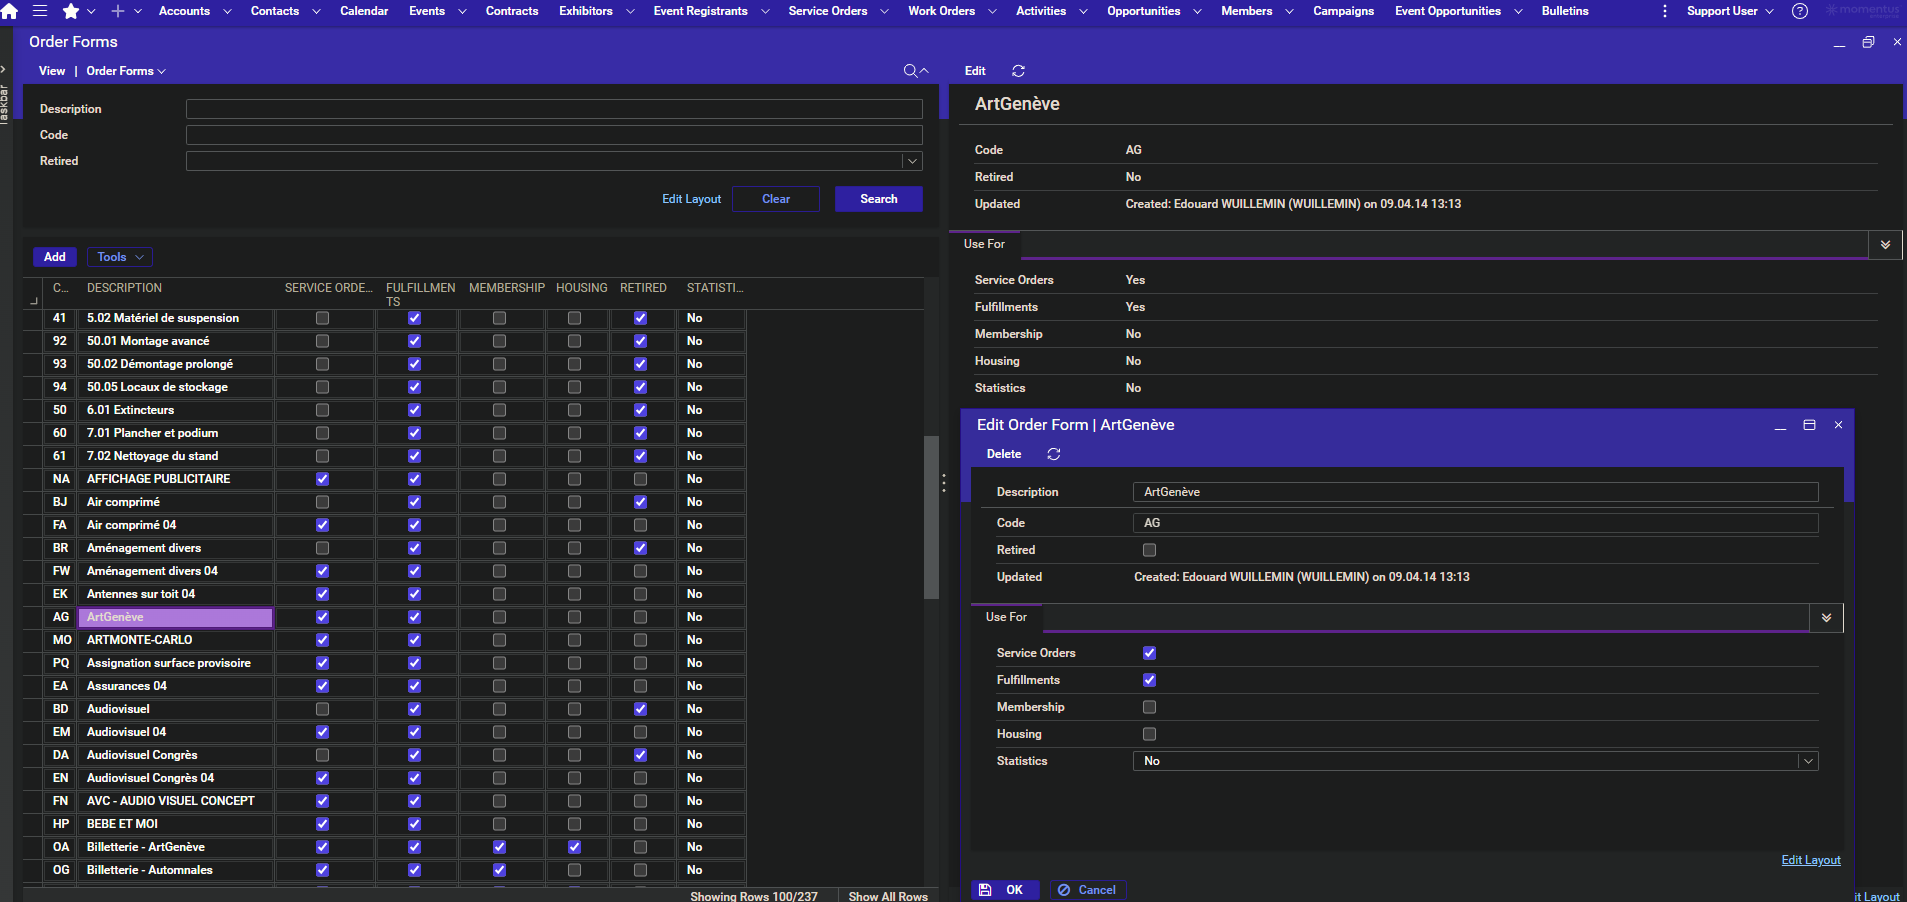Enable Membership in Edit Order Form

(1149, 707)
